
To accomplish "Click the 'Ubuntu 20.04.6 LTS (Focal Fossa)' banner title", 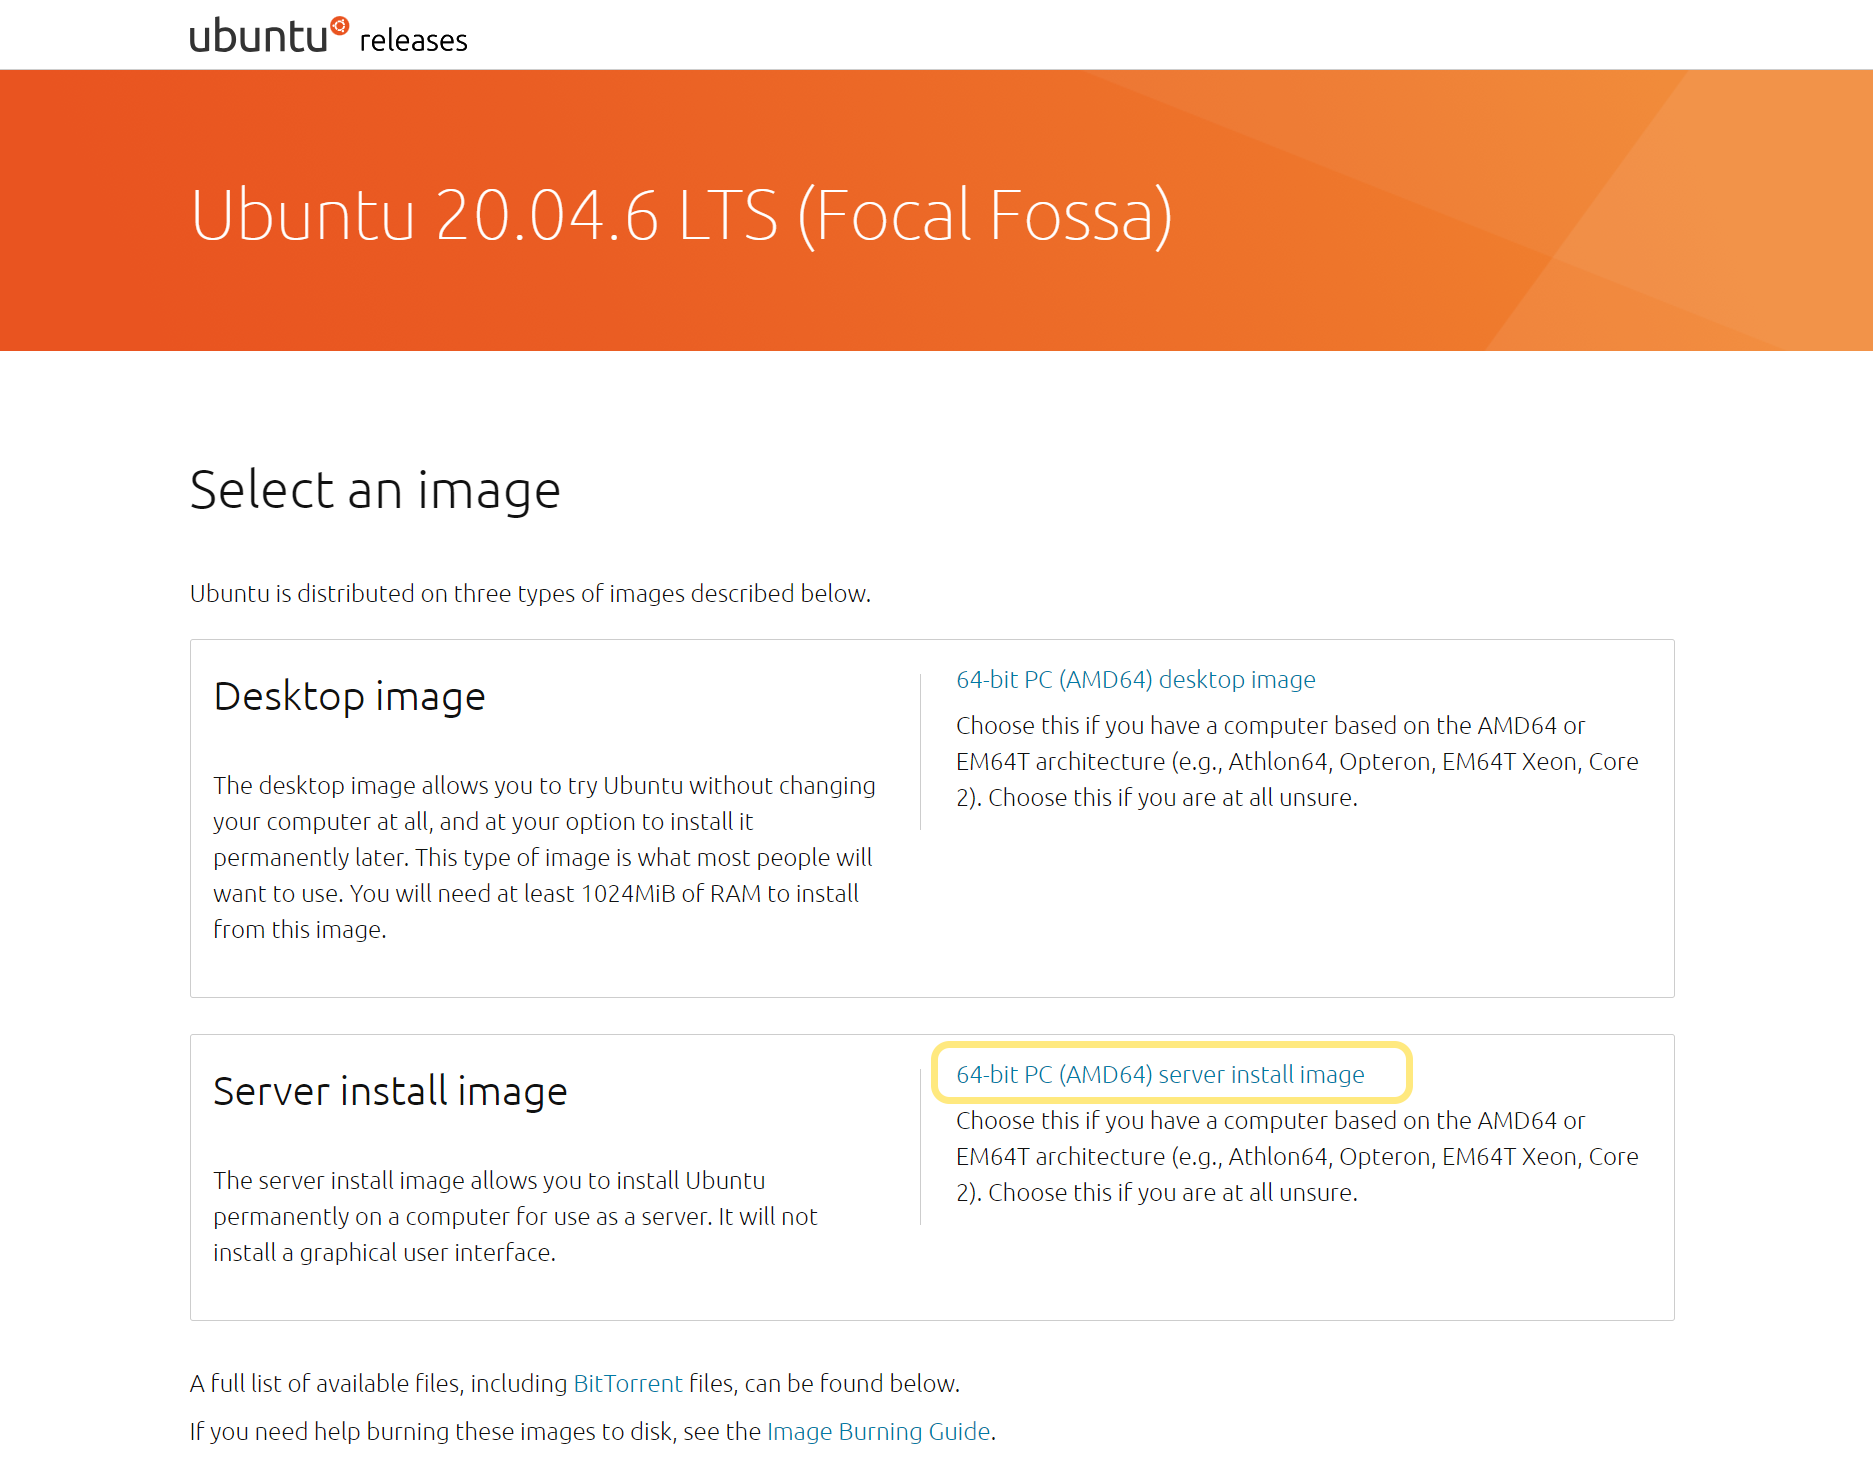I will click(681, 215).
